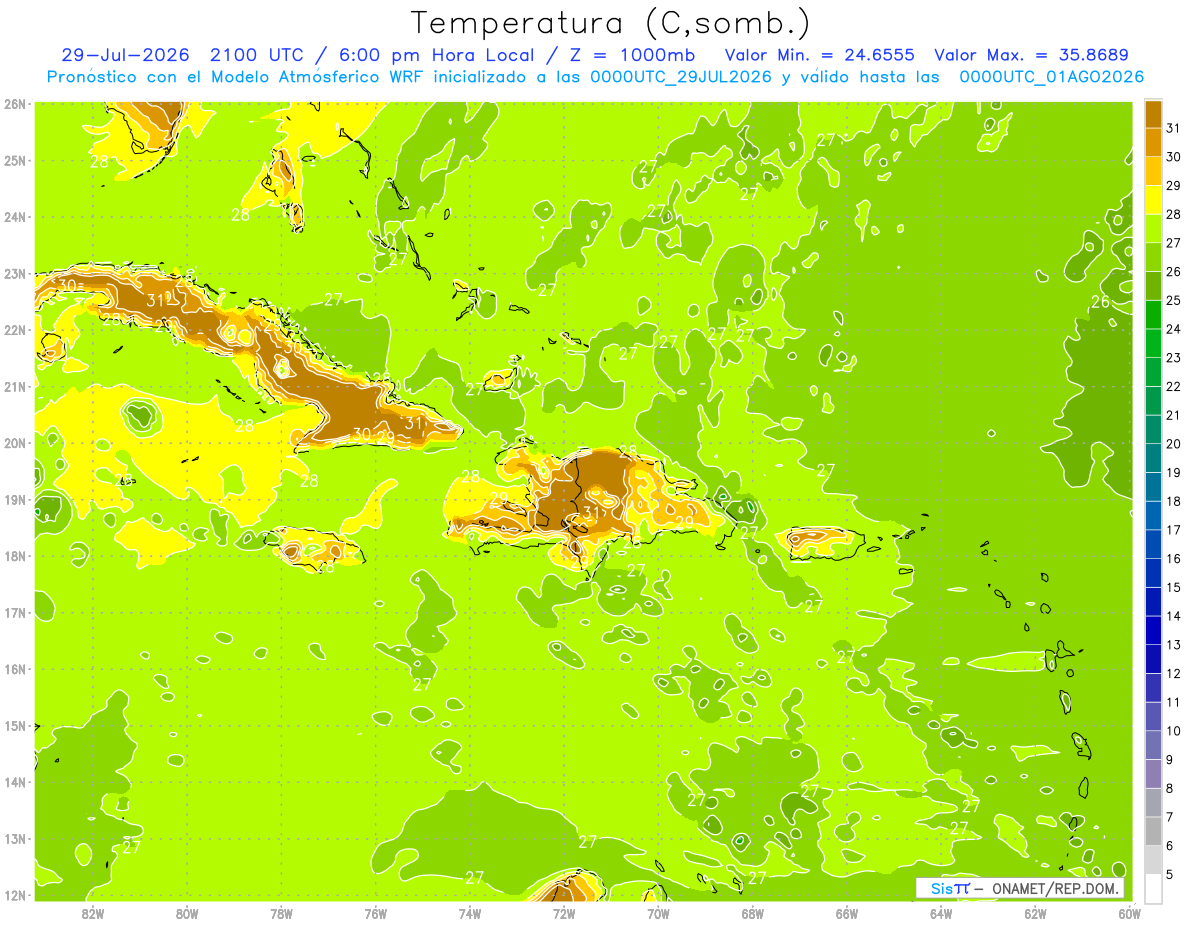Pick yellow legend band between 28 and 29
This screenshot has height=927, width=1200.
click(1153, 200)
